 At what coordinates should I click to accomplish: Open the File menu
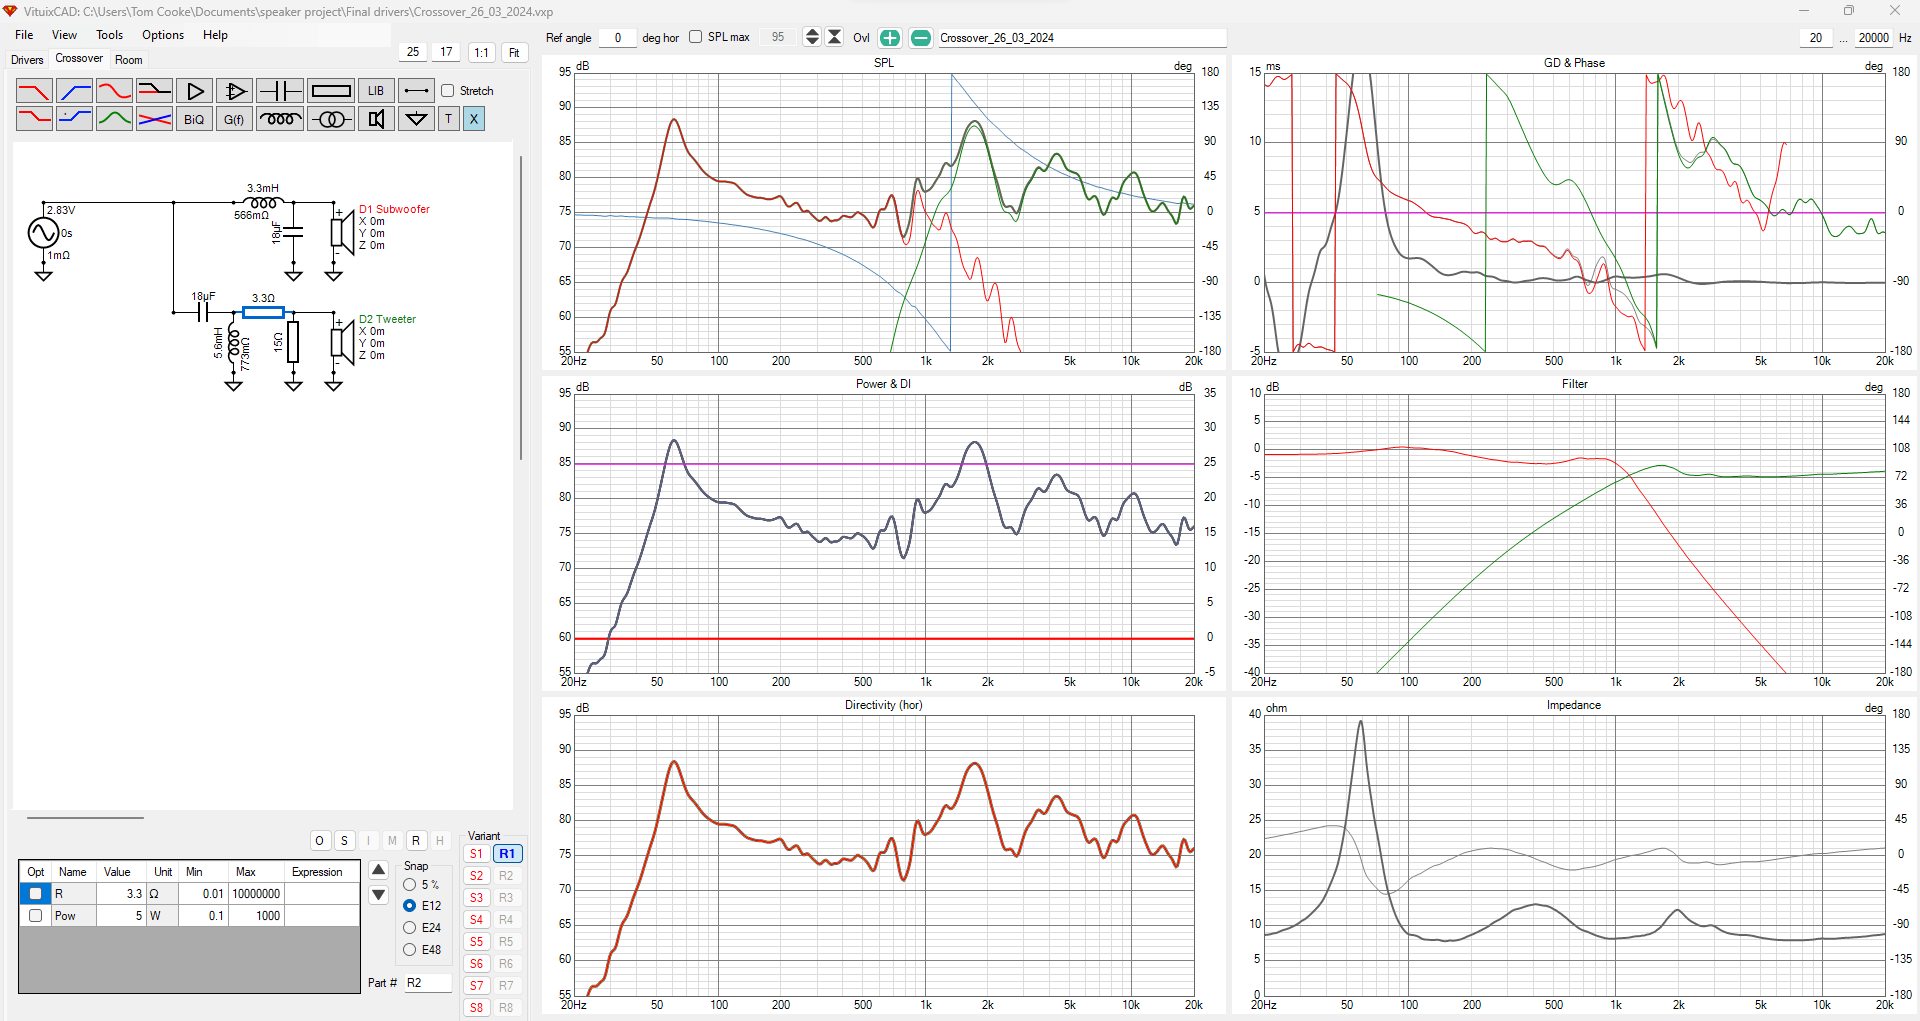tap(24, 35)
